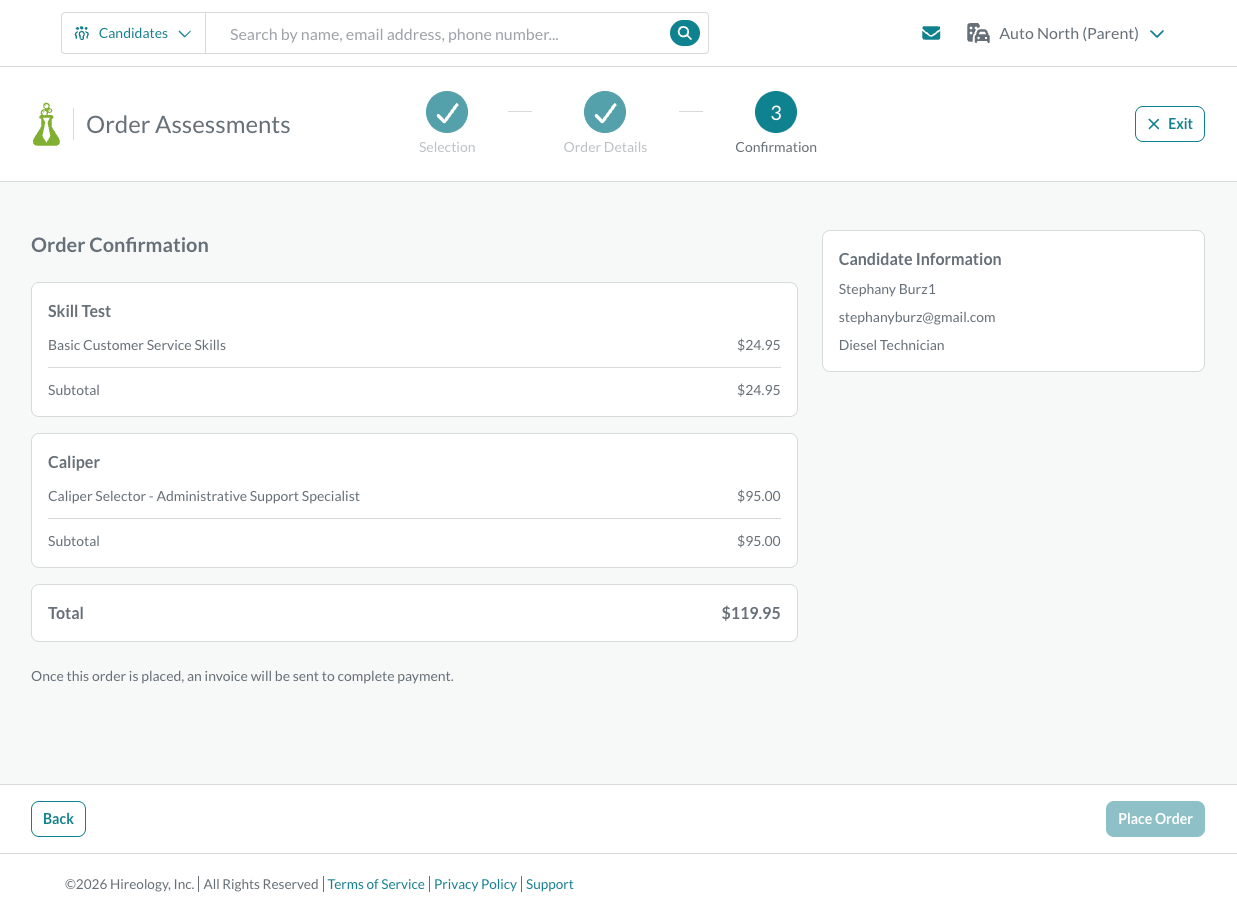Click the Exit button

1170,124
